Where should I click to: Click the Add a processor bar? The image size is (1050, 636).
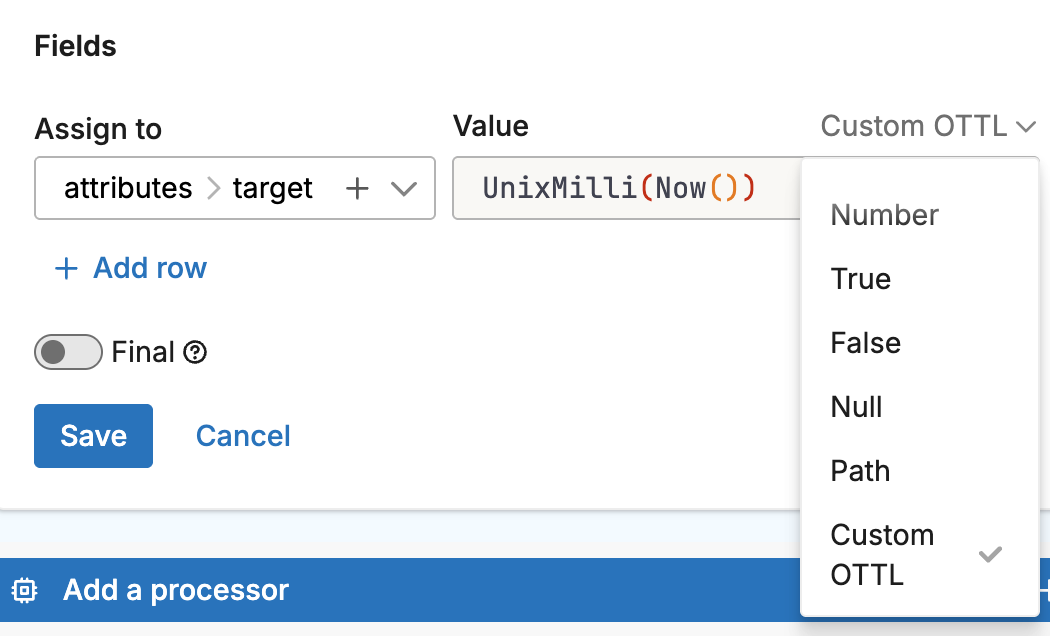pos(400,590)
